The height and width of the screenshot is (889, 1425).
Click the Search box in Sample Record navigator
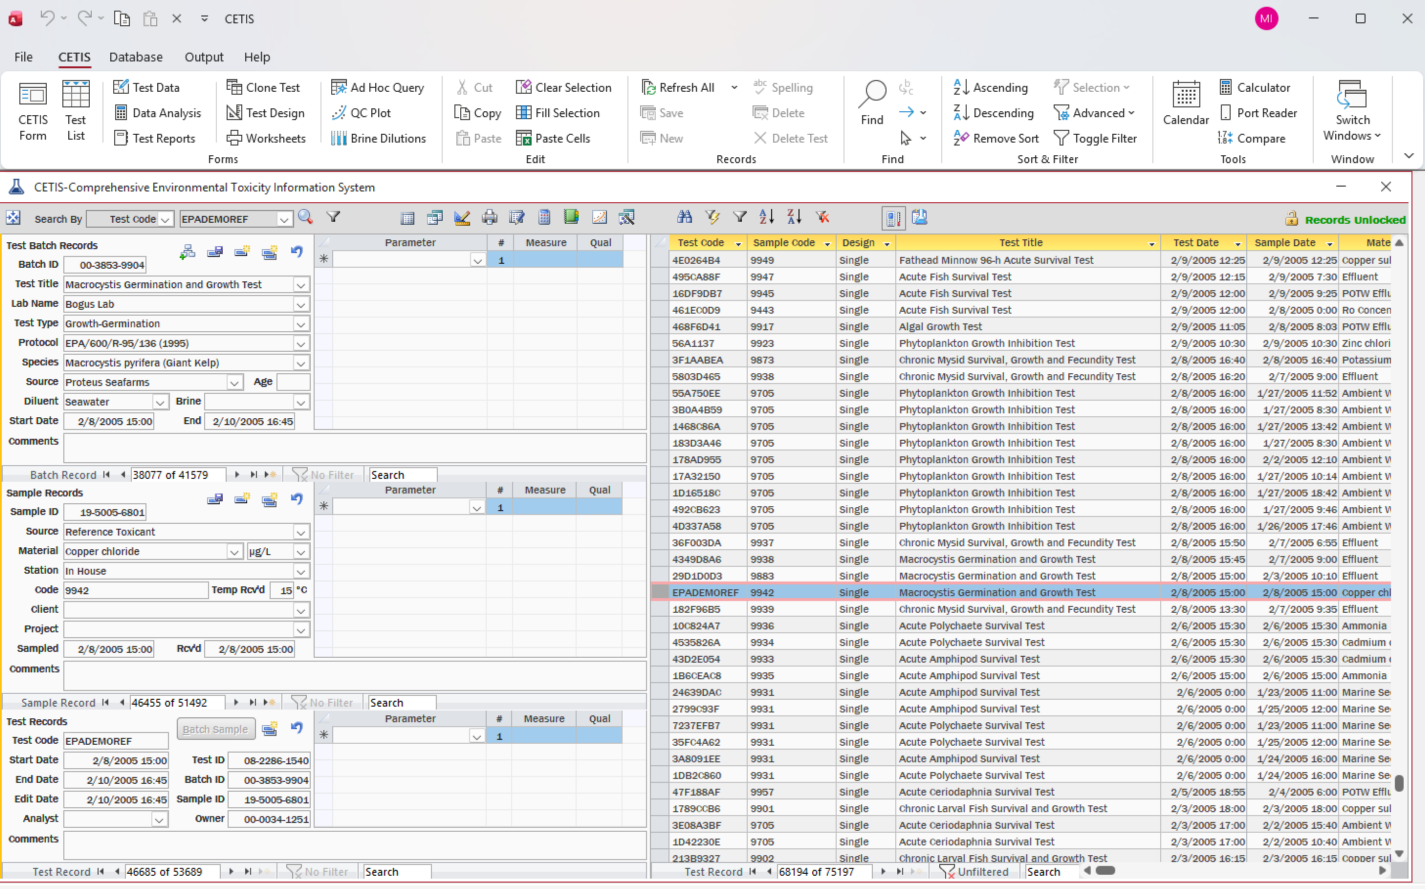tap(402, 703)
